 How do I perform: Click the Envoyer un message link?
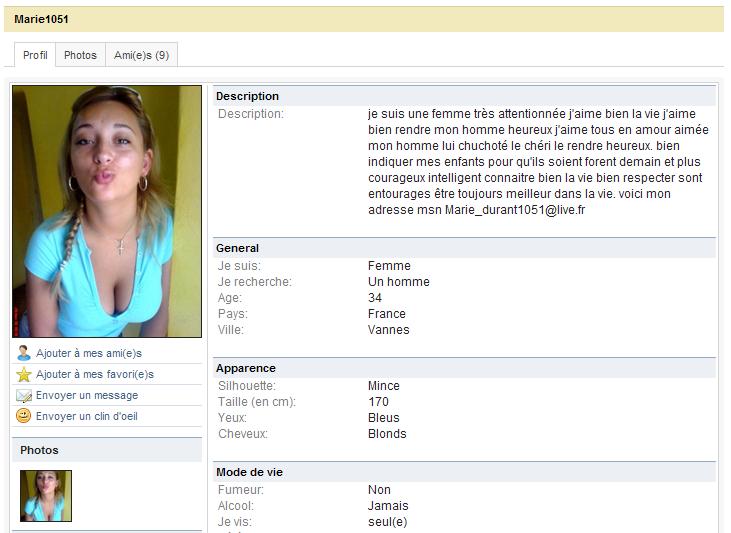coord(87,395)
